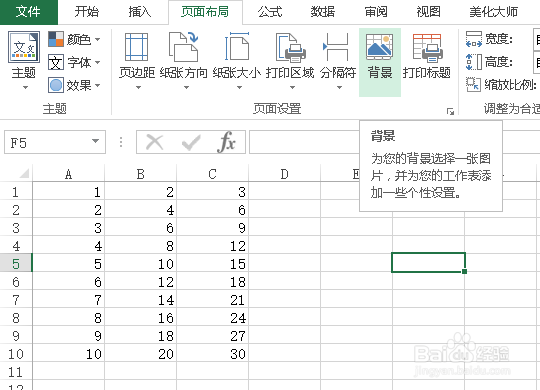Image resolution: width=540 pixels, height=390 pixels.
Task: Click the selected cell F5
Action: 428,263
